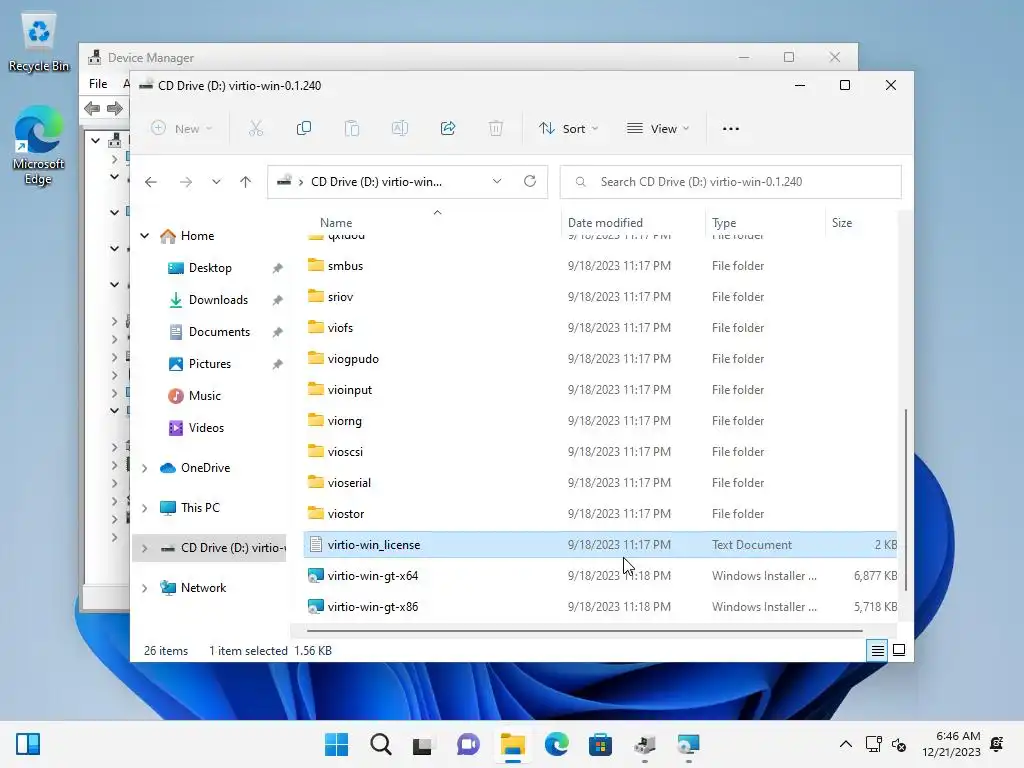Open Task View on the taskbar

pos(423,744)
